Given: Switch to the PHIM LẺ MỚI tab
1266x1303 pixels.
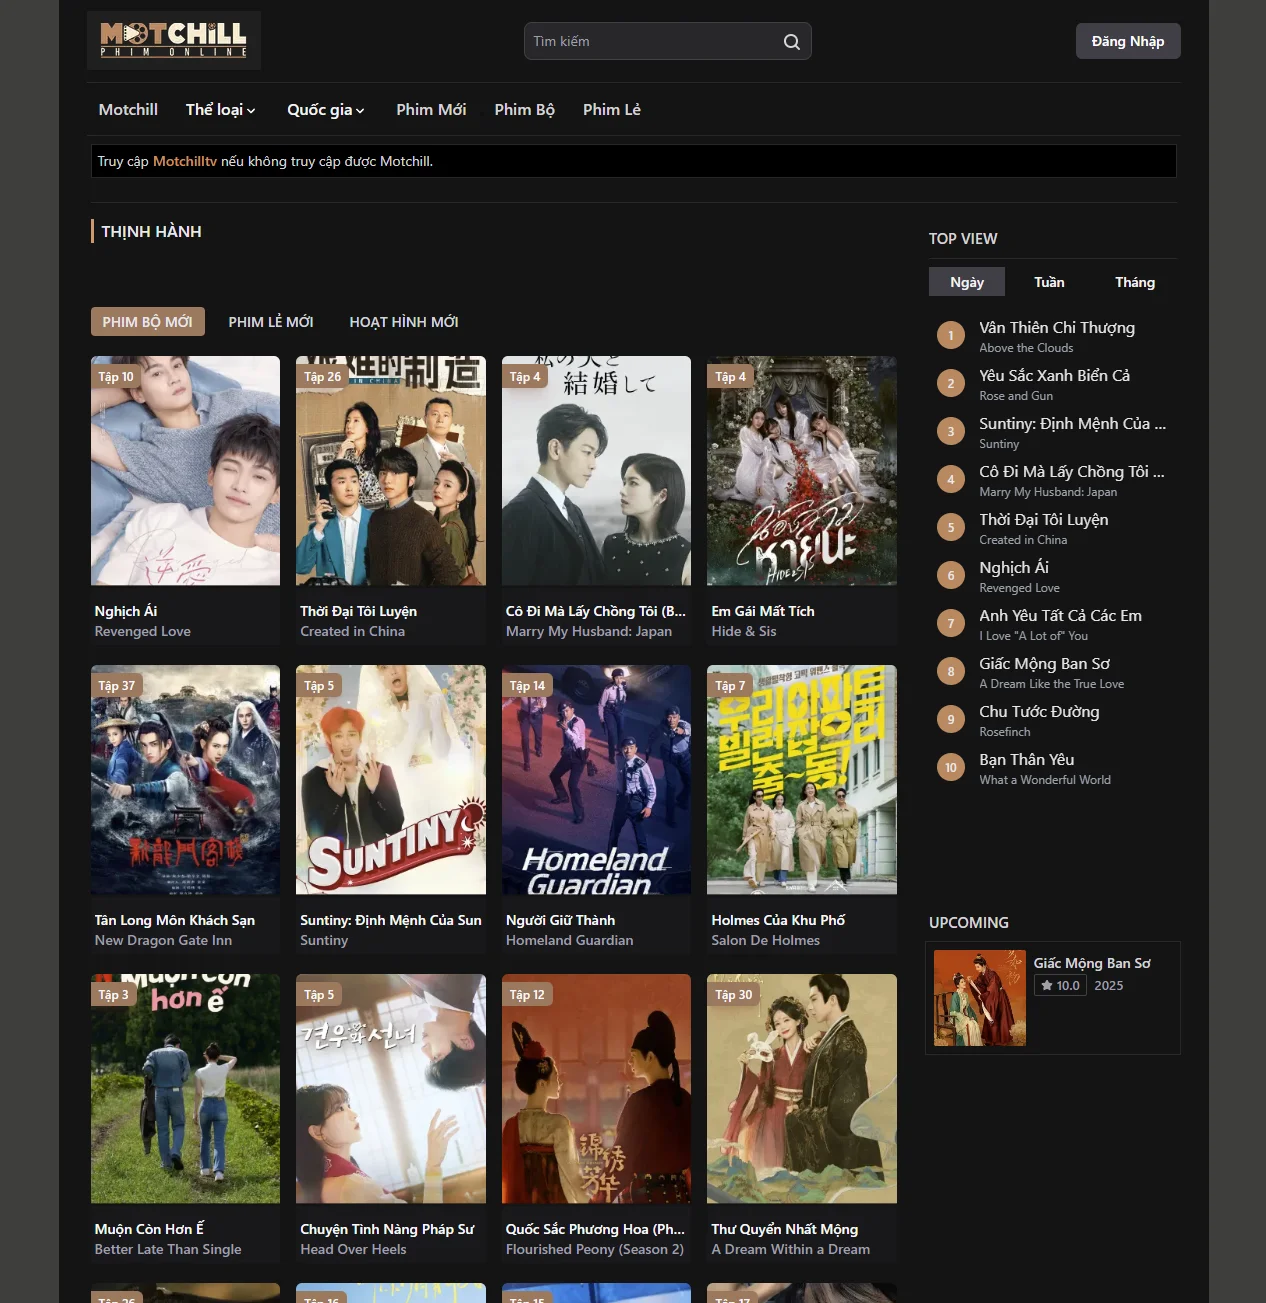Looking at the screenshot, I should [270, 321].
